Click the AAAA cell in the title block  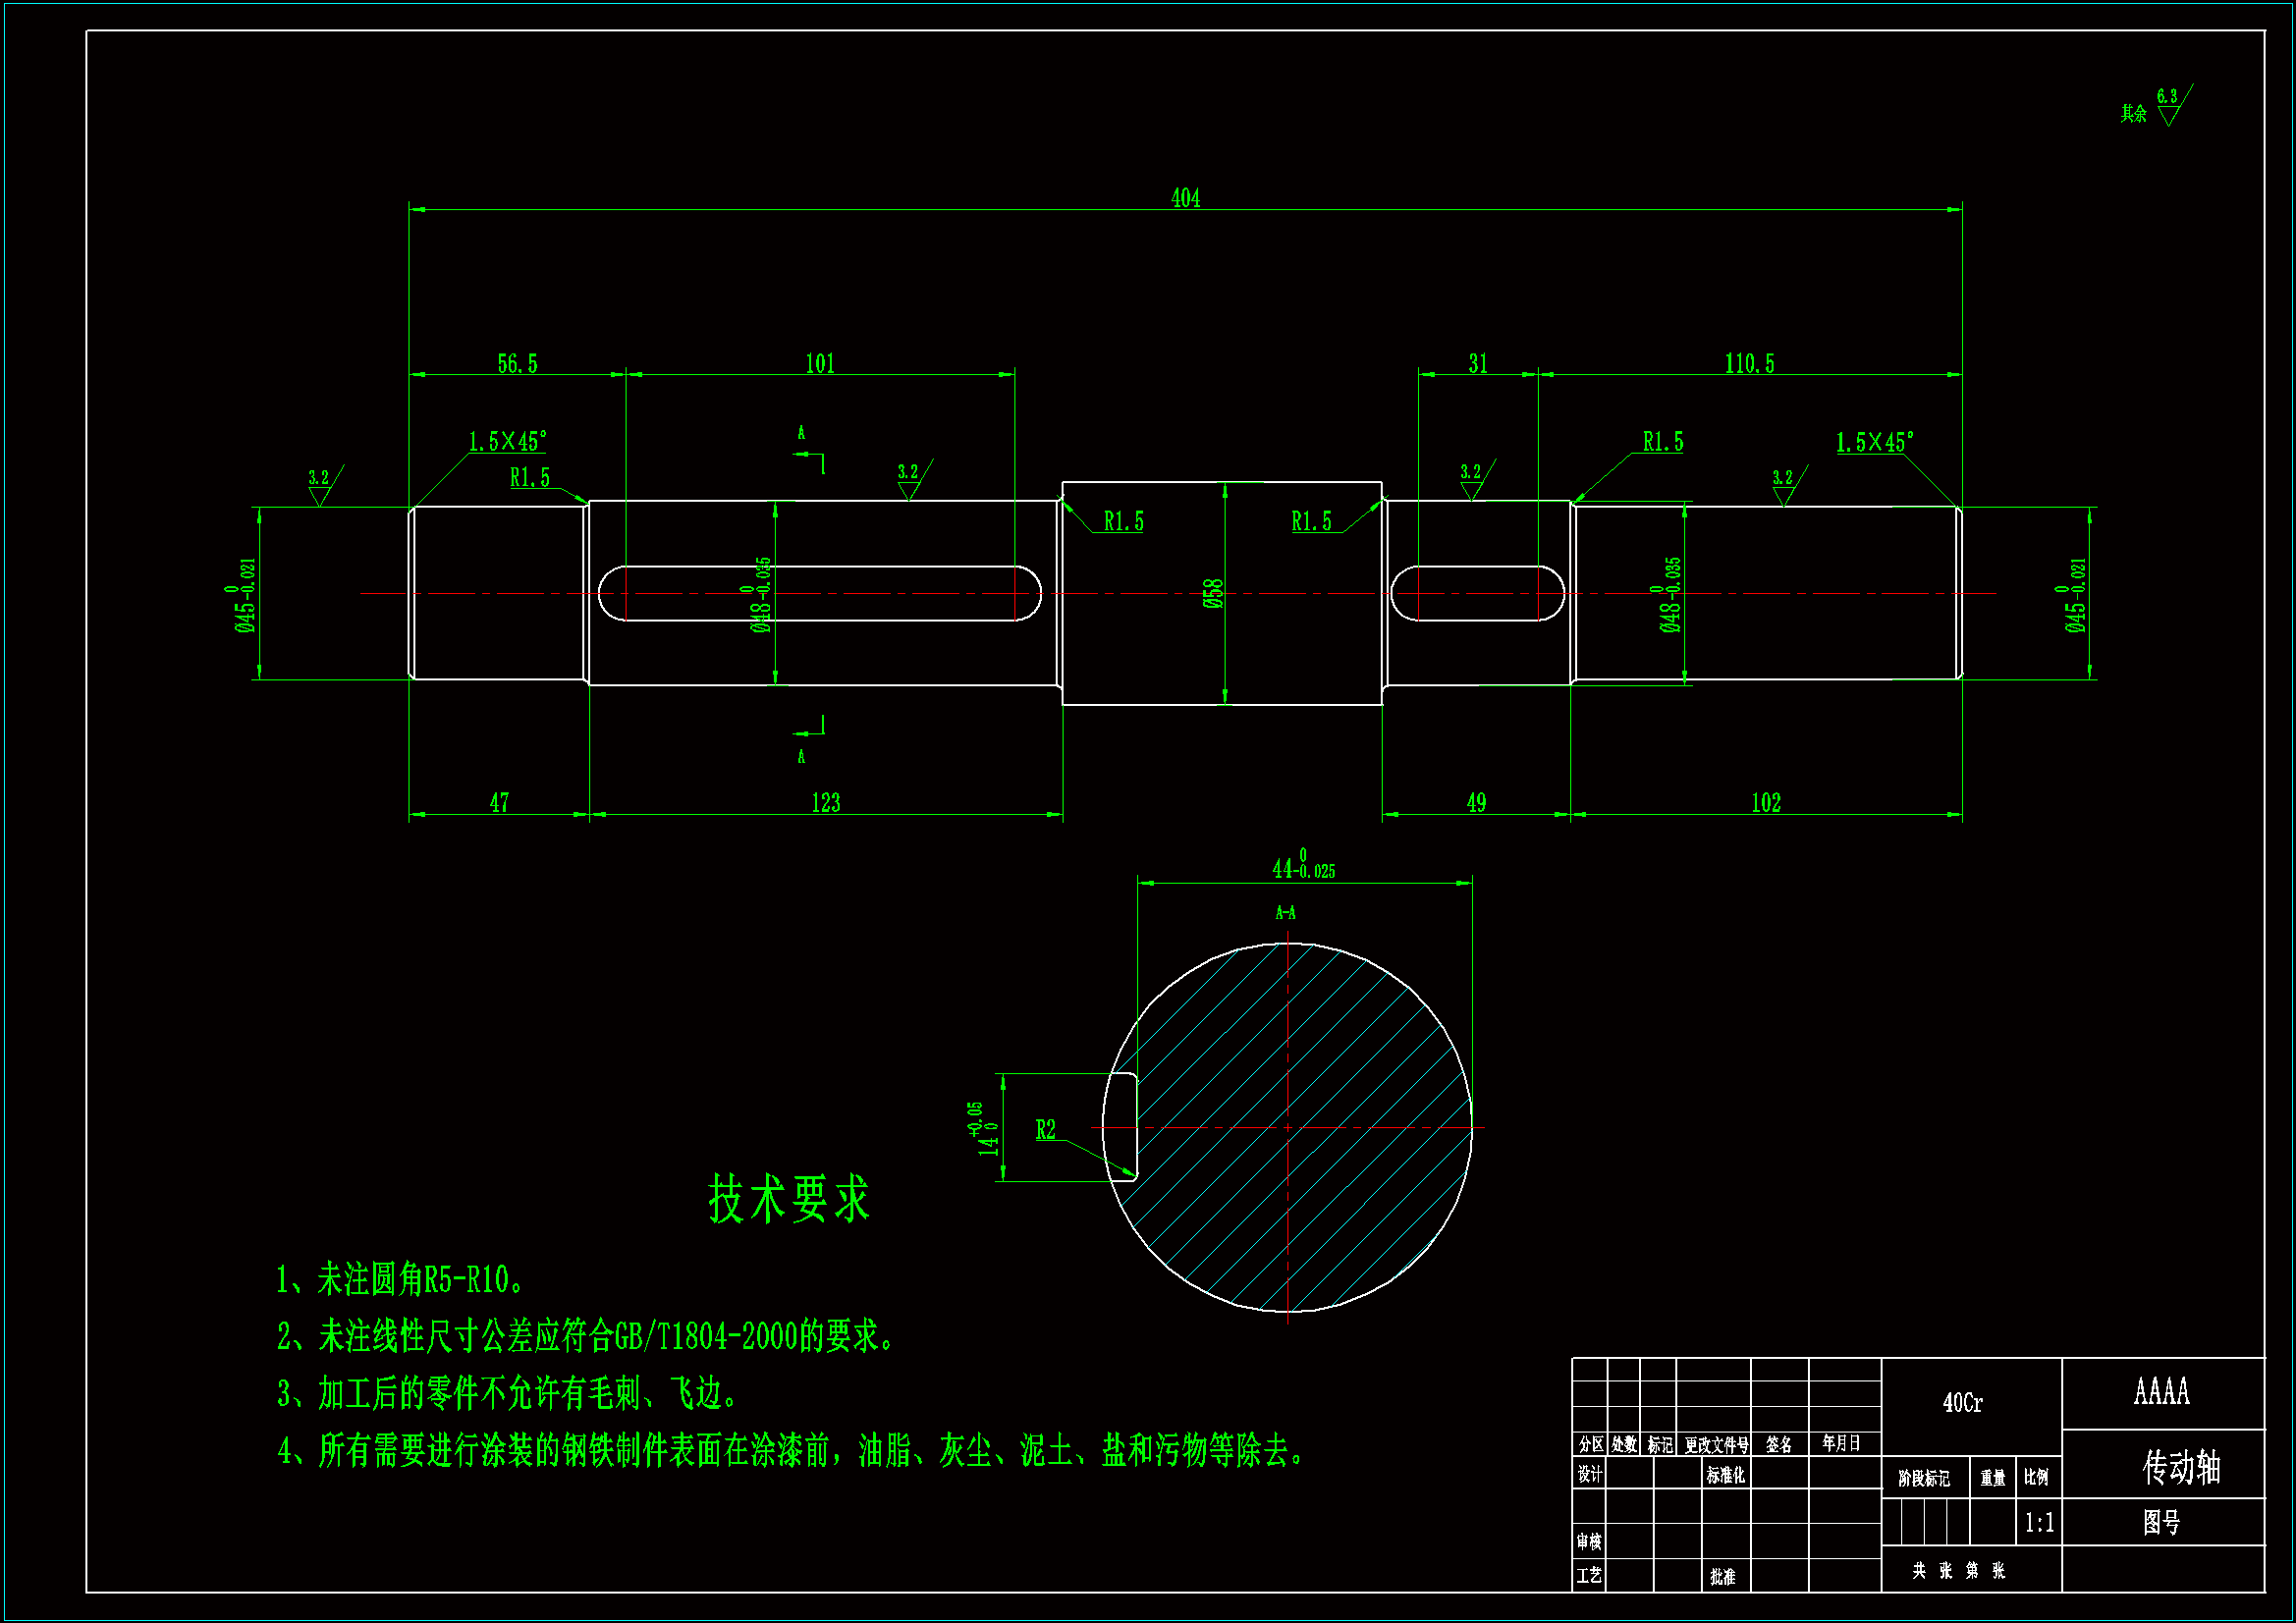tap(2161, 1391)
